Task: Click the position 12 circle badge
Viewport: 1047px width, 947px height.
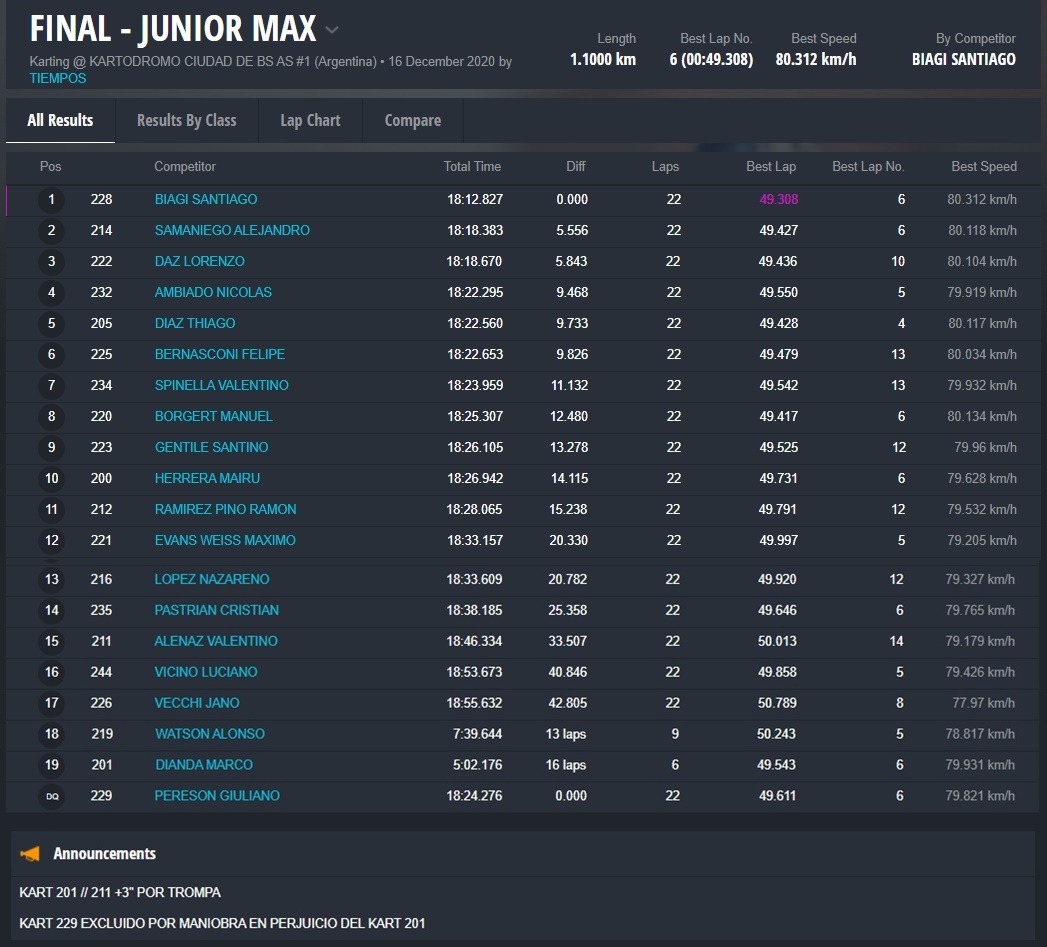Action: pyautogui.click(x=52, y=541)
